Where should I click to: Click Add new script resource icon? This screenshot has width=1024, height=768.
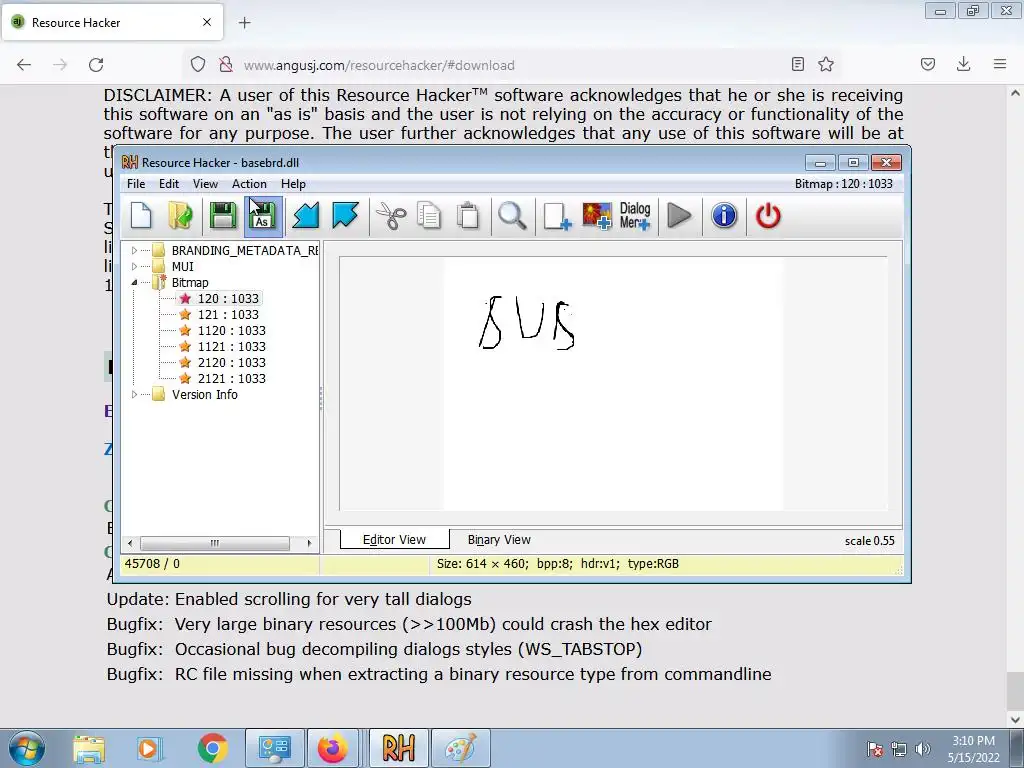(557, 216)
